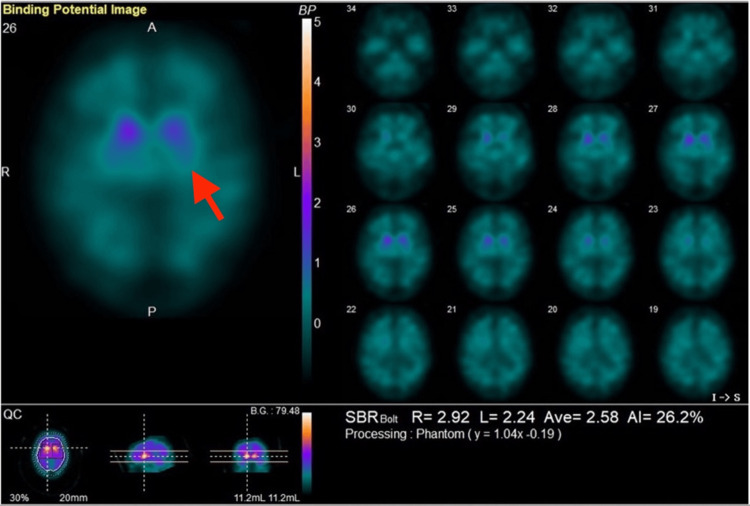
Task: Select slice thumbnail number 32
Action: pos(596,51)
